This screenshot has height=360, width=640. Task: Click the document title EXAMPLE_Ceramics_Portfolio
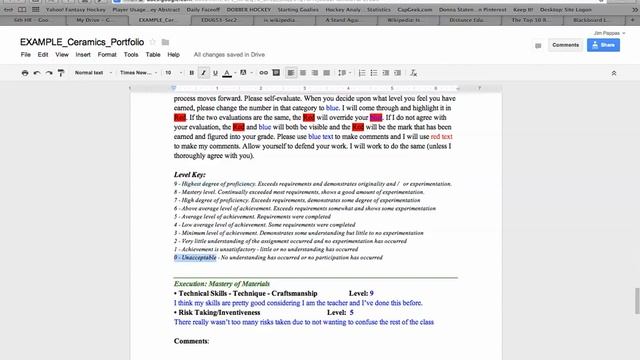pos(82,42)
